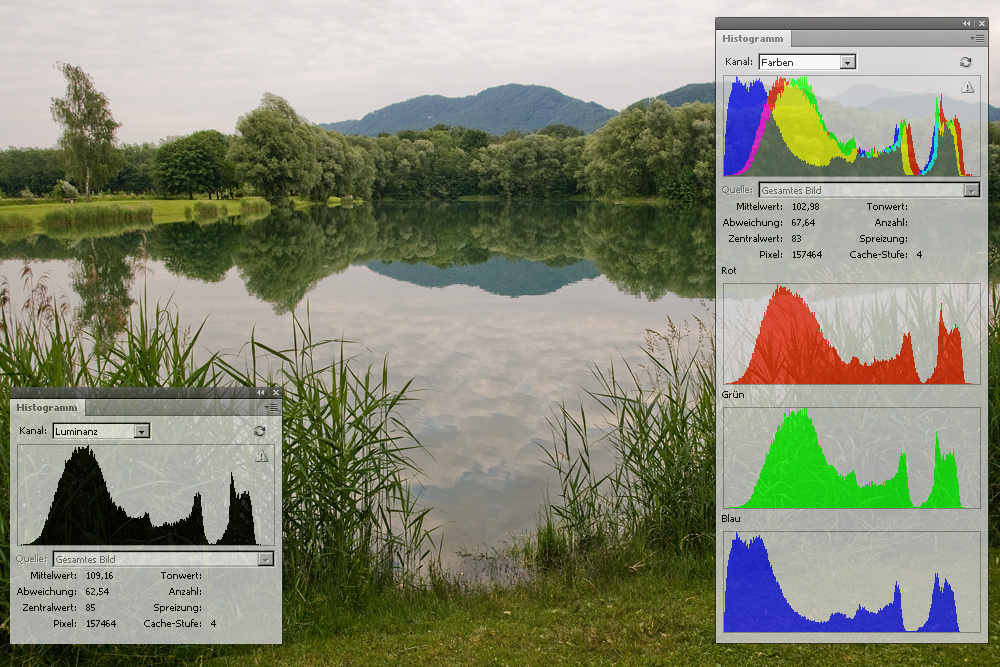Screen dimensions: 1000x667
Task: Open the Kanal dropdown showing Farben
Action: [807, 62]
